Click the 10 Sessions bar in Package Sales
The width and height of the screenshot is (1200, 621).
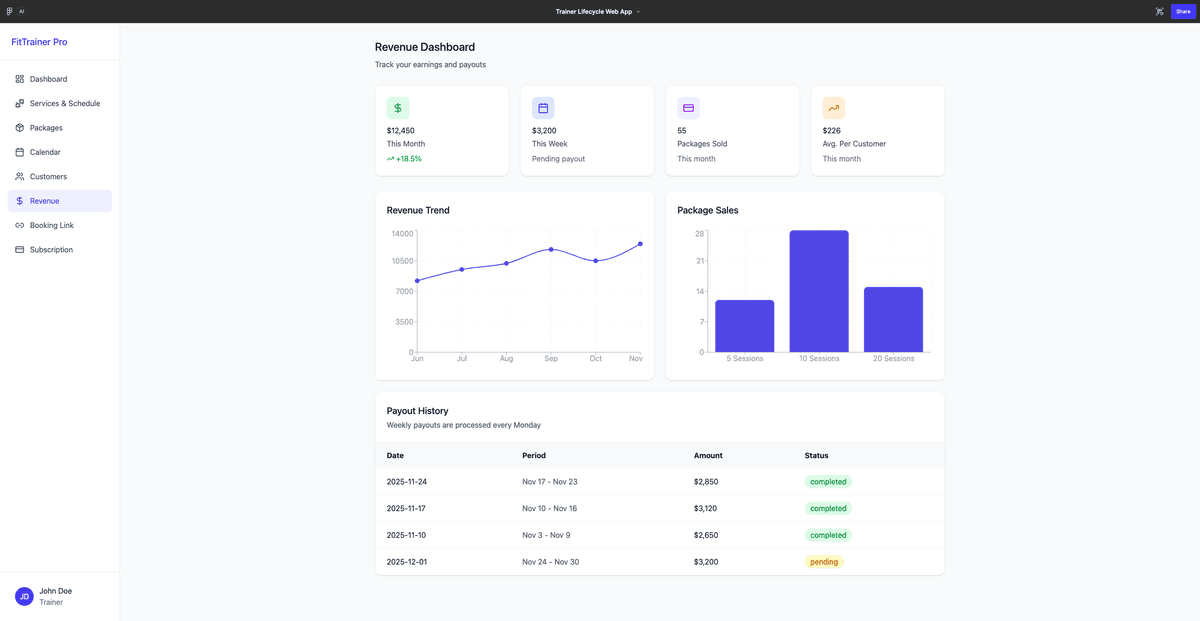[819, 290]
